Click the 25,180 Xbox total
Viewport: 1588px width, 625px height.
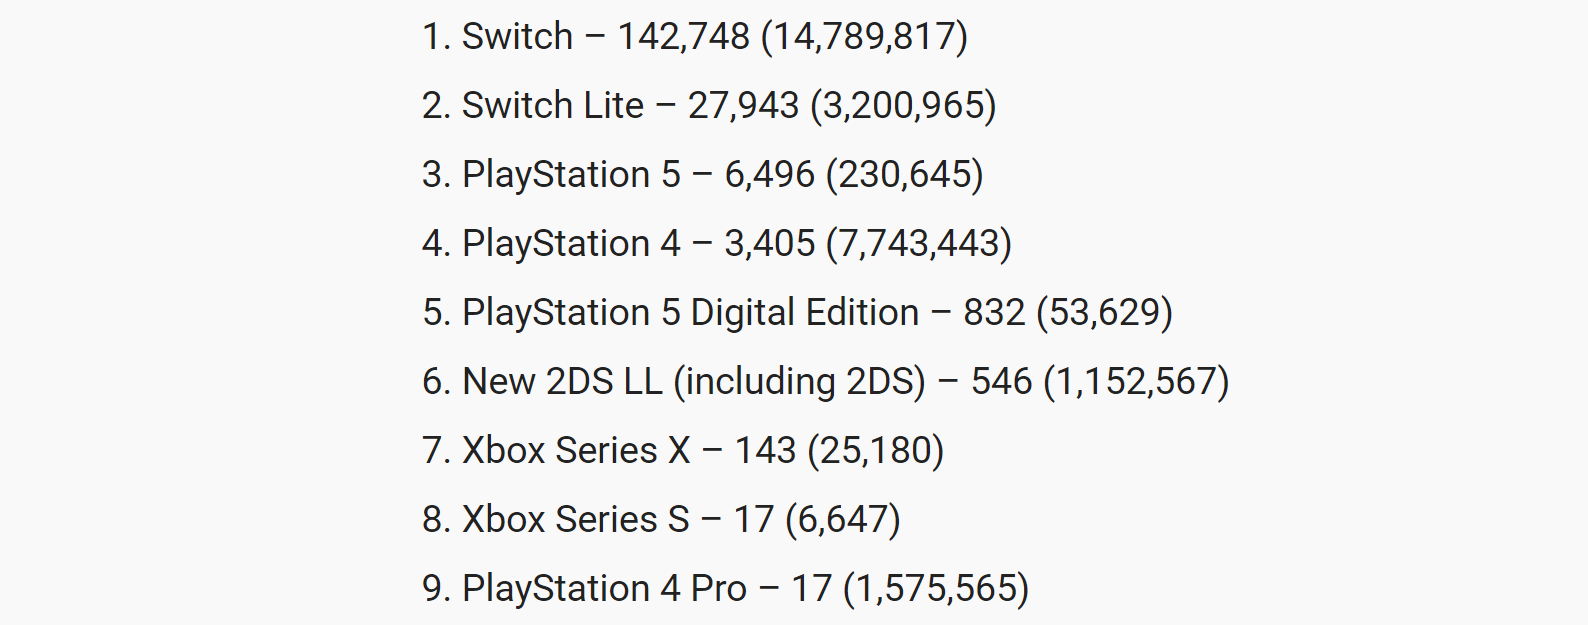point(875,451)
